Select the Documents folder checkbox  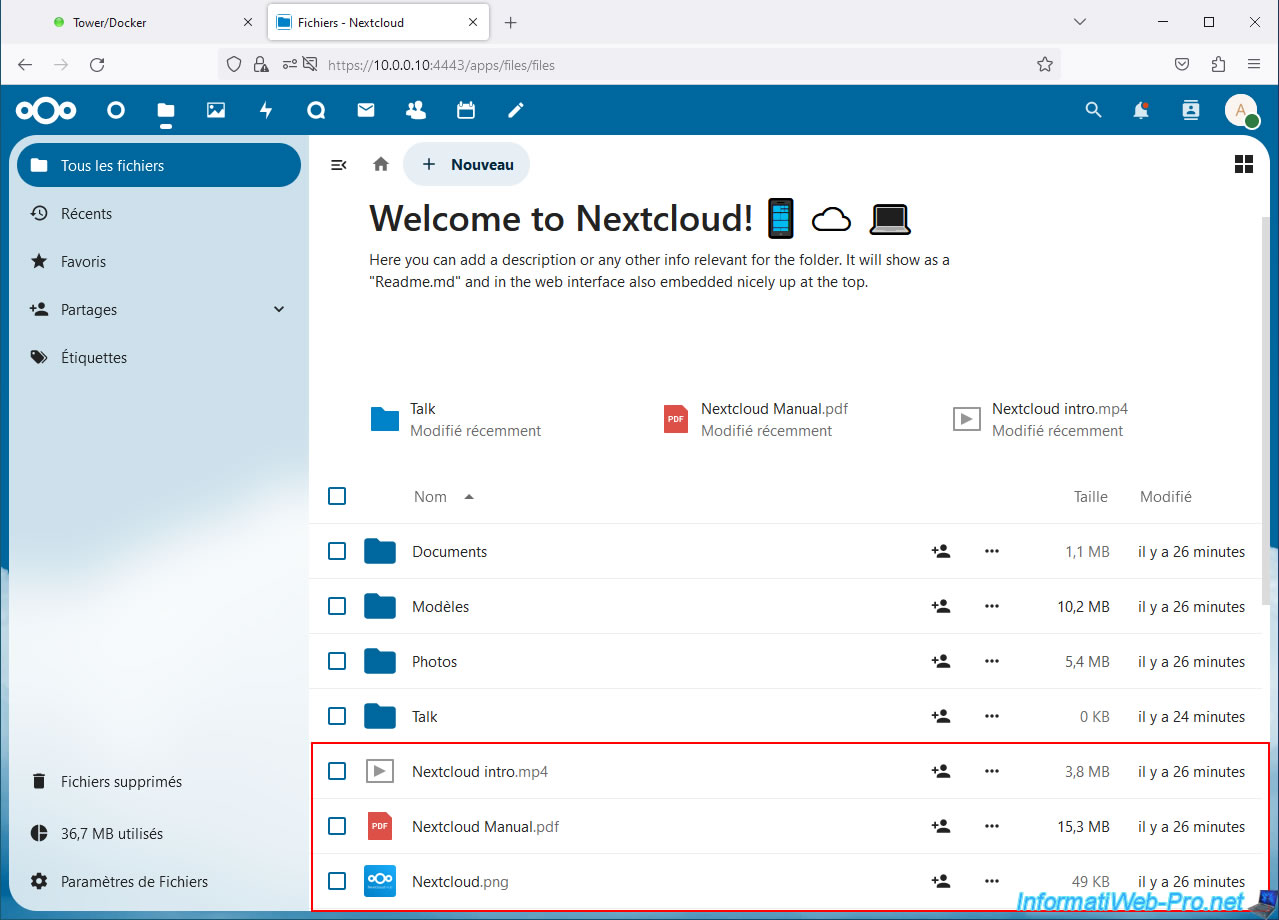point(337,551)
